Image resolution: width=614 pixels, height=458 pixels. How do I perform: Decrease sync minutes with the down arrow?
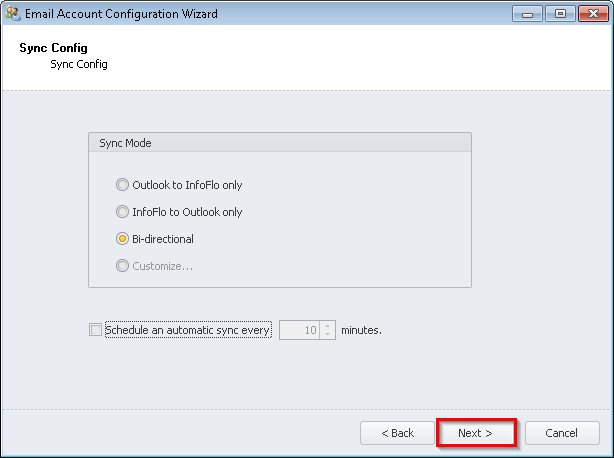(327, 334)
